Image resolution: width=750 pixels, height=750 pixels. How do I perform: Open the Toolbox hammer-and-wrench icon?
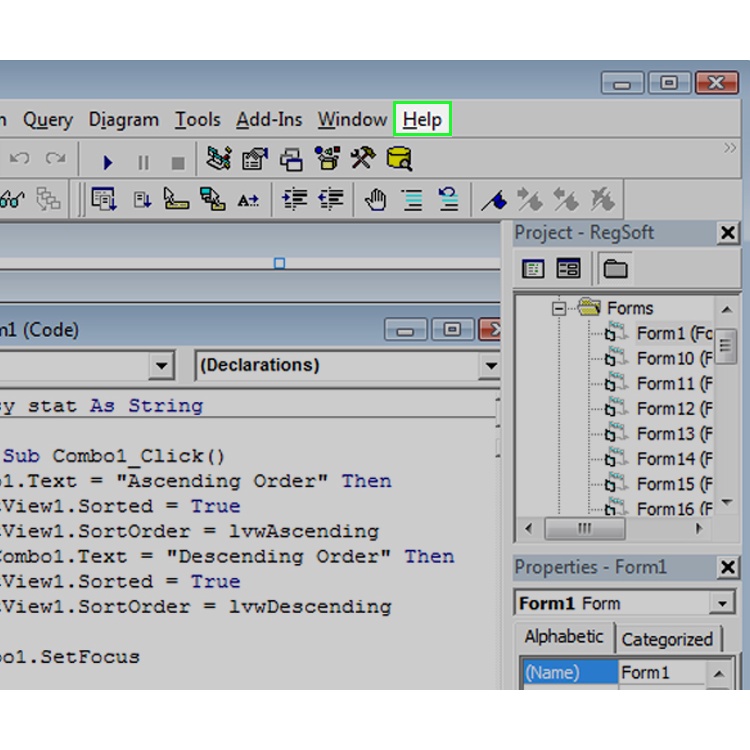[x=362, y=159]
